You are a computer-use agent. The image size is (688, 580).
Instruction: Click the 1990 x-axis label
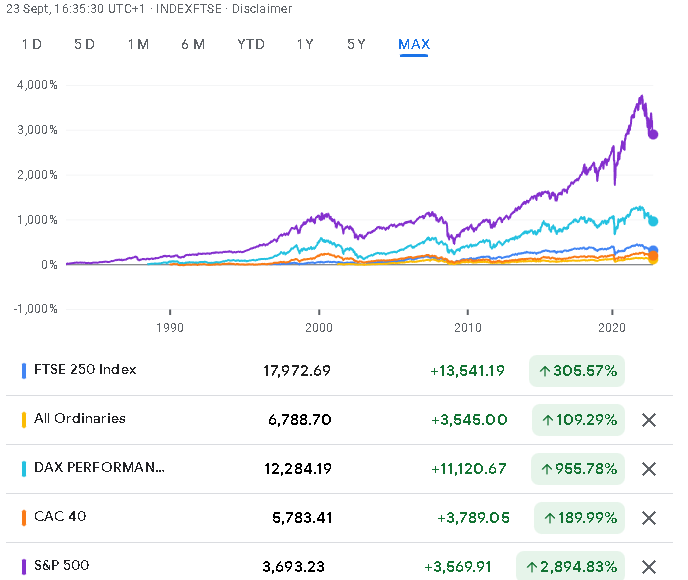pos(170,328)
